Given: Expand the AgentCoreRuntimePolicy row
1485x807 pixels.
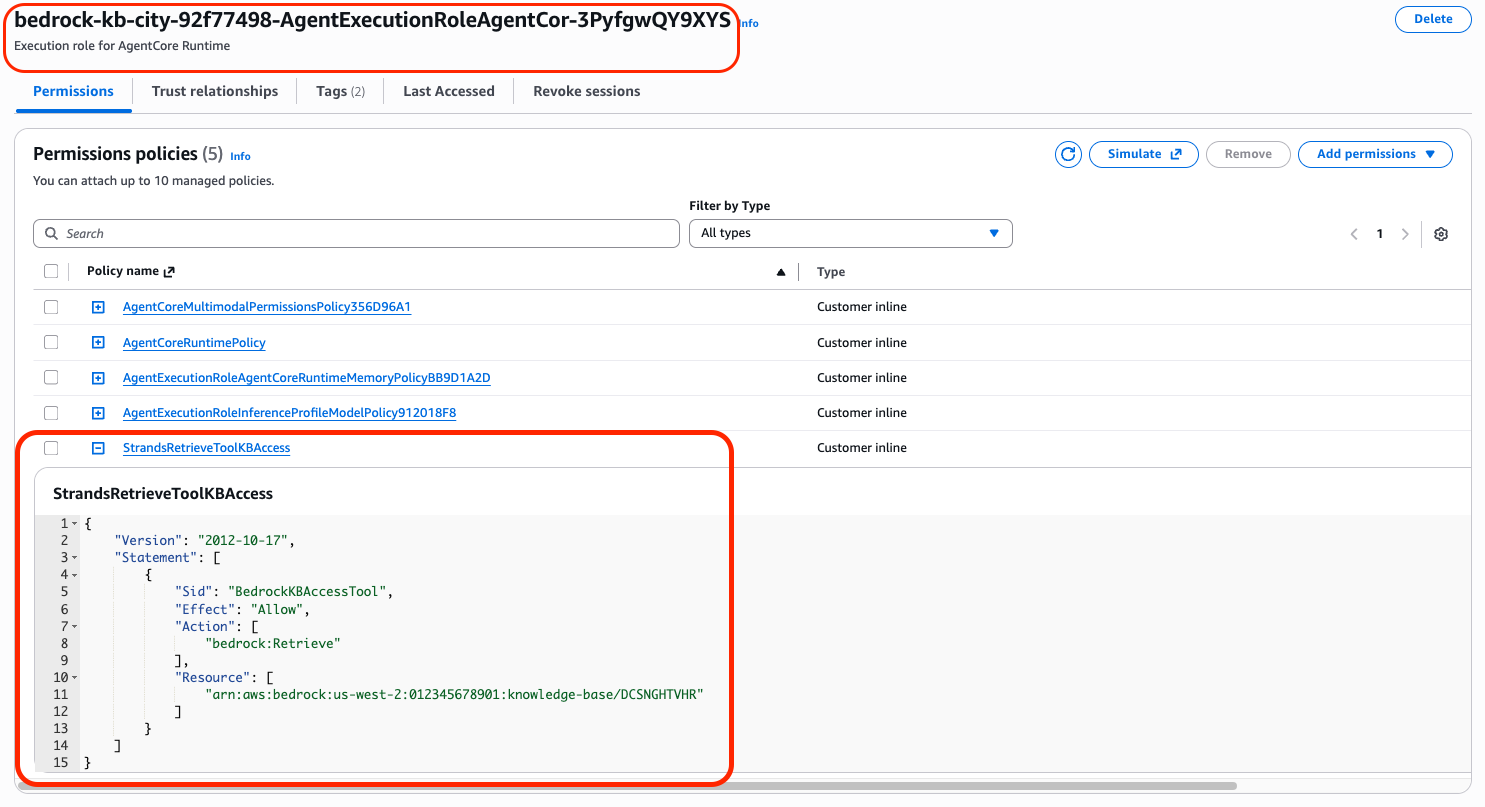Looking at the screenshot, I should coord(98,343).
